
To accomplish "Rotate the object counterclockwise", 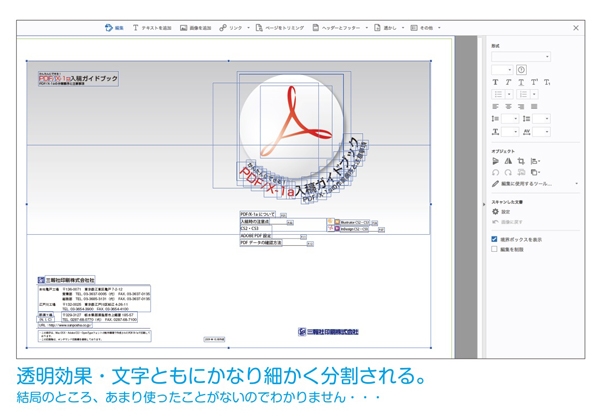I will tap(495, 173).
